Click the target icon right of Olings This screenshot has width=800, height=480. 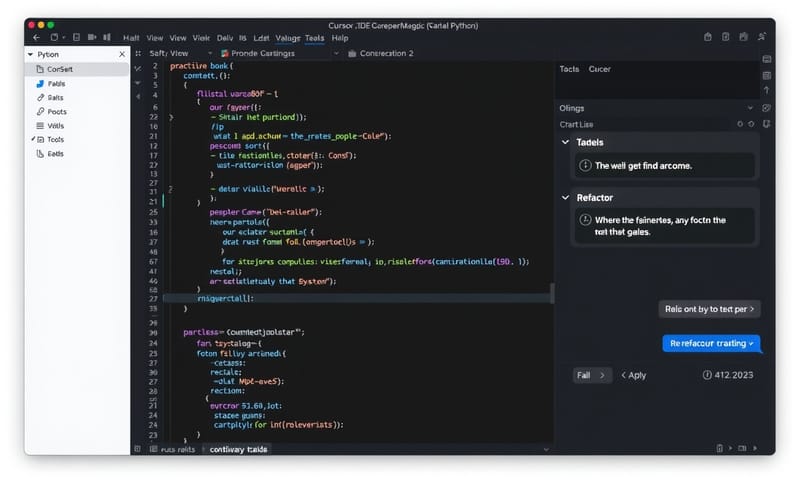click(x=766, y=108)
